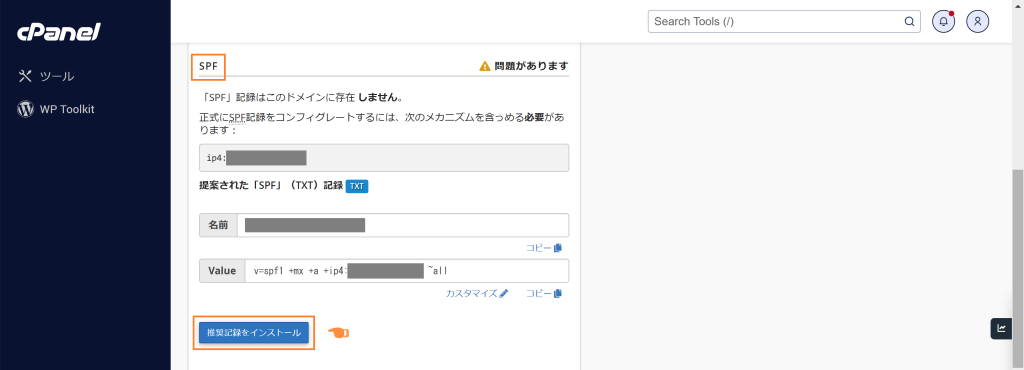The height and width of the screenshot is (370, 1024).
Task: Click the tools wrench icon in sidebar
Action: [25, 76]
